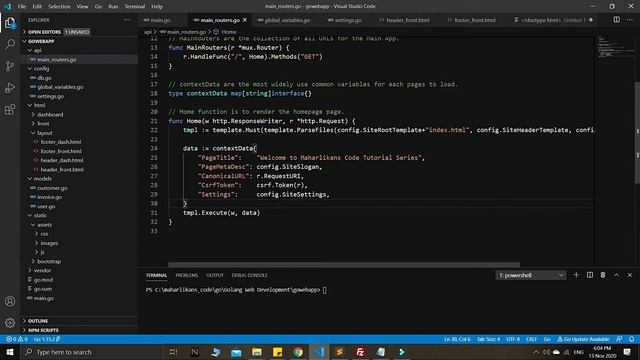640x360 pixels.
Task: Expand the NPM Scripts section
Action: pyautogui.click(x=43, y=330)
